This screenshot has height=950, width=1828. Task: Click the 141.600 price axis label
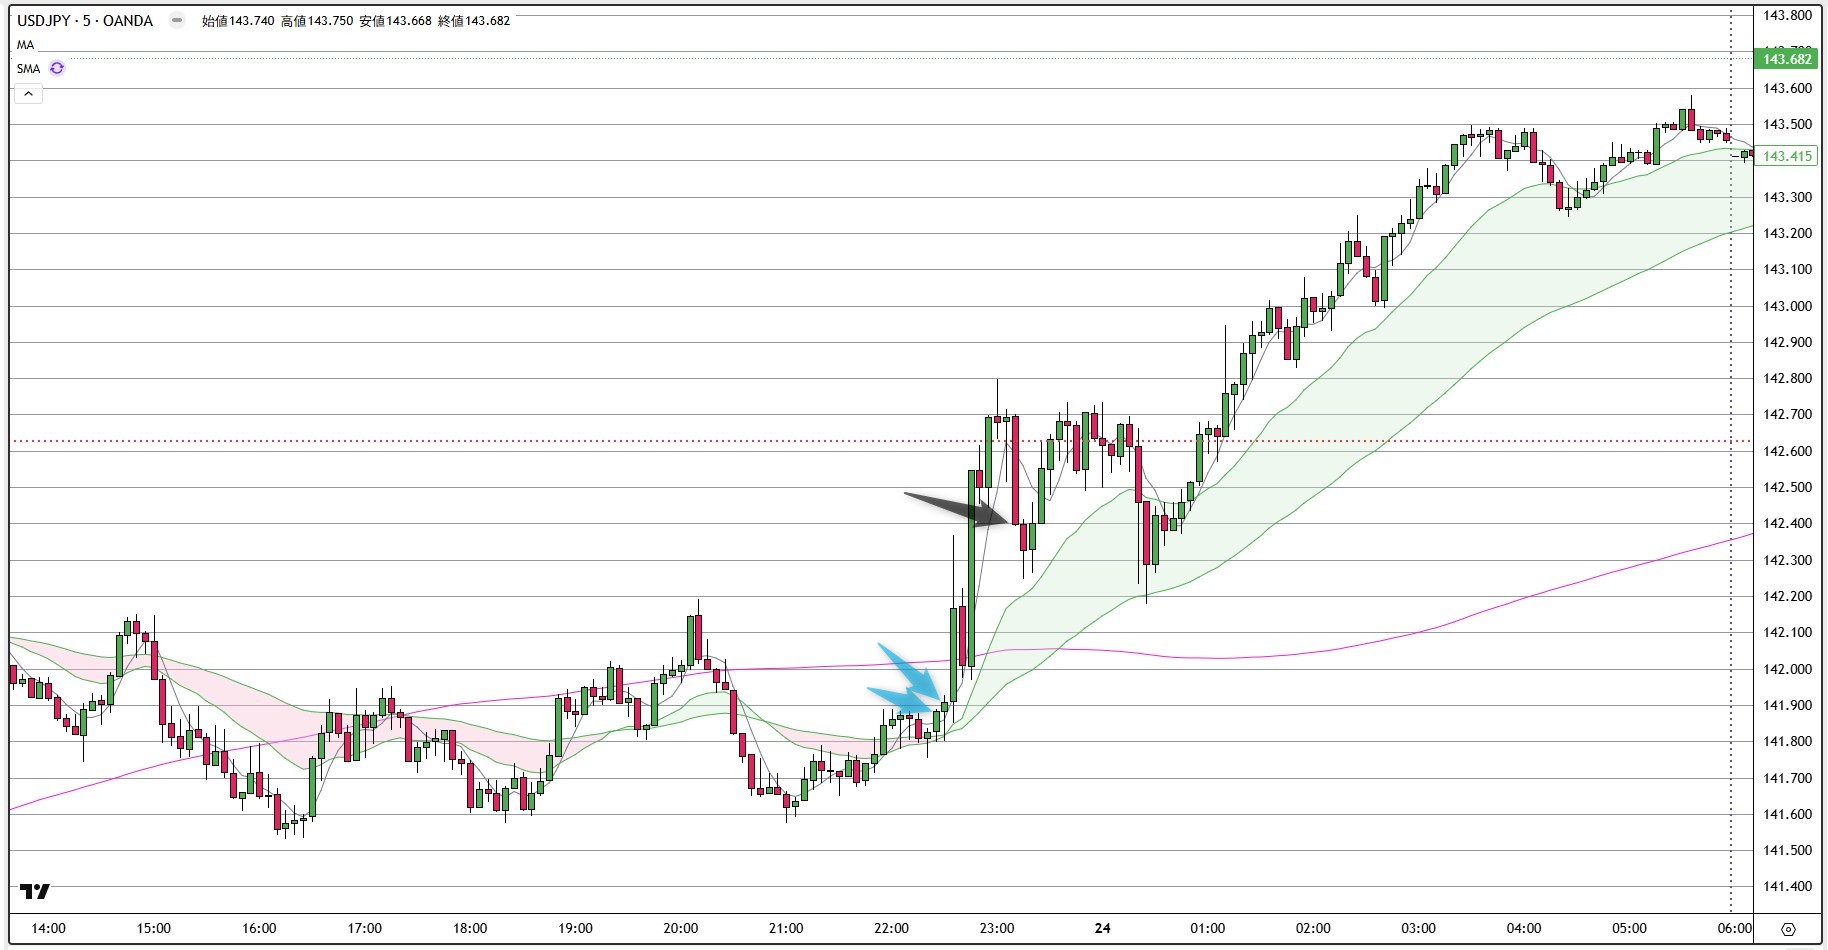pos(1787,814)
